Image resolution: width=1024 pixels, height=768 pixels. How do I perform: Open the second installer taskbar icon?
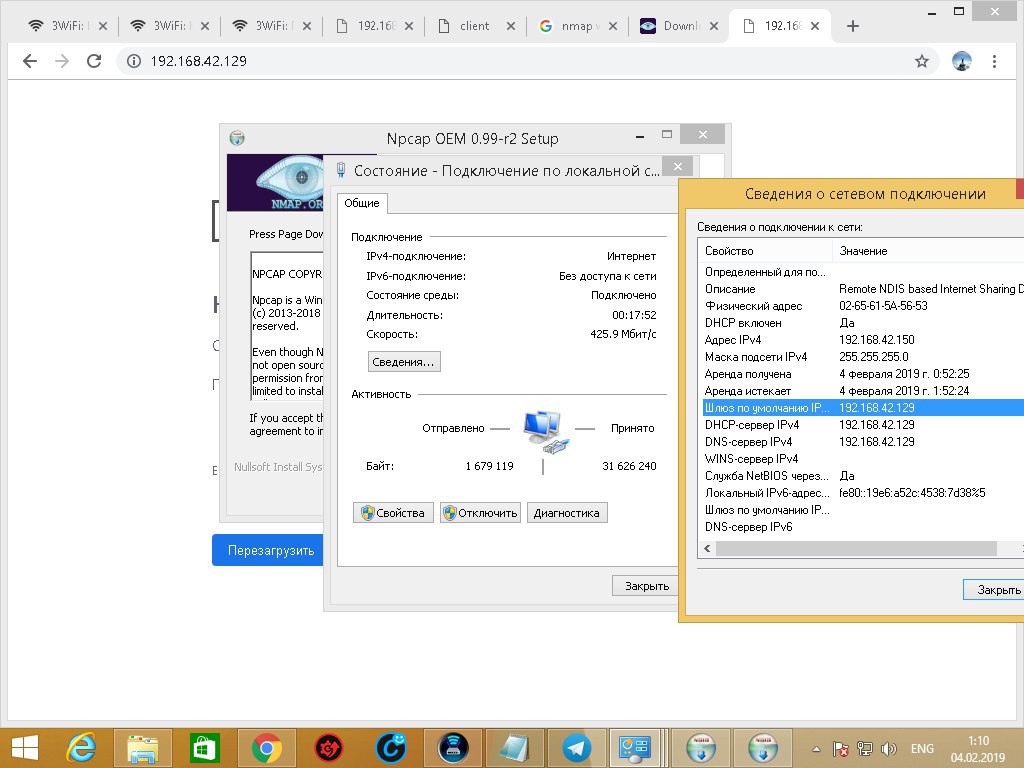tap(763, 748)
